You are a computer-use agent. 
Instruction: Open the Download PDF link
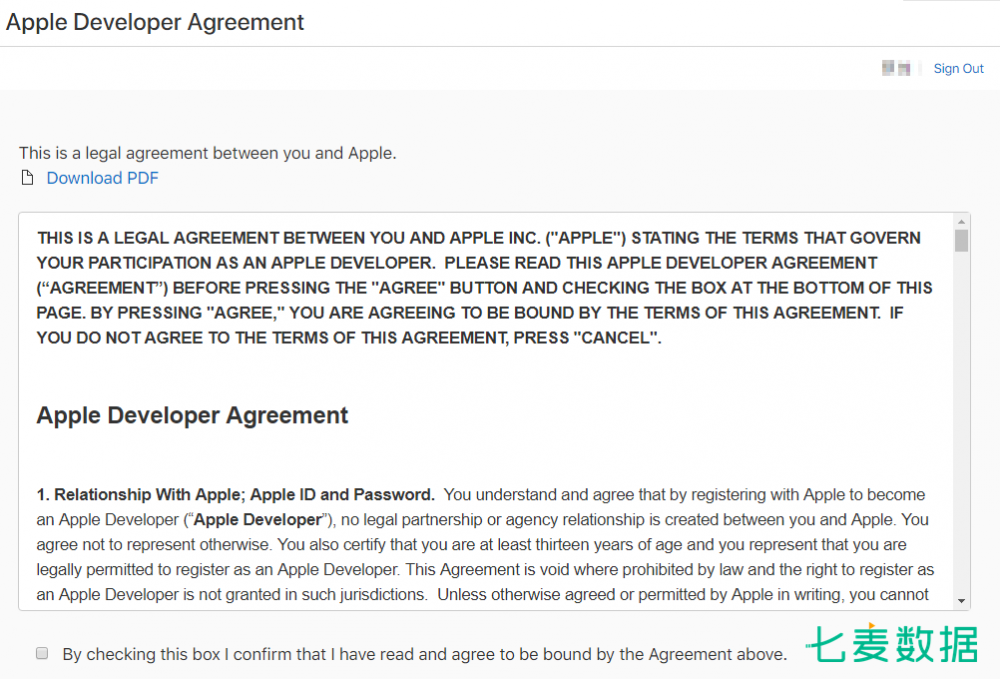(102, 178)
